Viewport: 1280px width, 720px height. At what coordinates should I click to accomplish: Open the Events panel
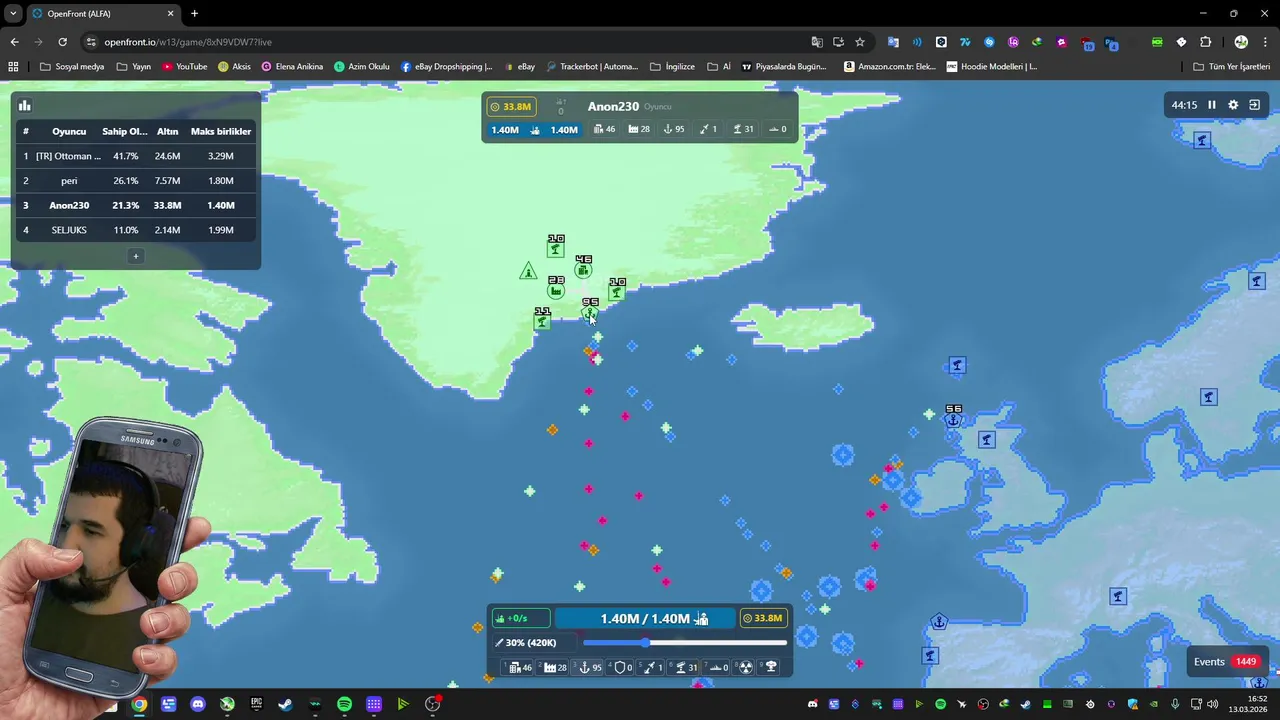(x=1226, y=661)
